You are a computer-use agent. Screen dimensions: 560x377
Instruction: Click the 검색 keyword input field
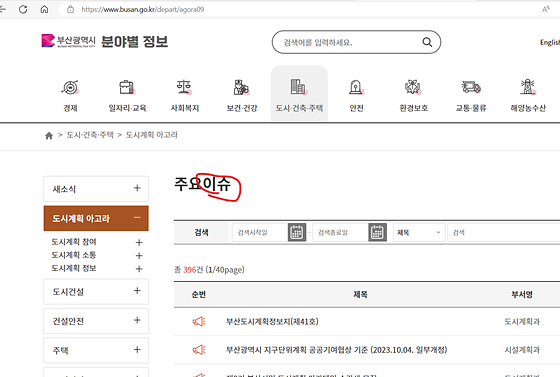[x=504, y=232]
